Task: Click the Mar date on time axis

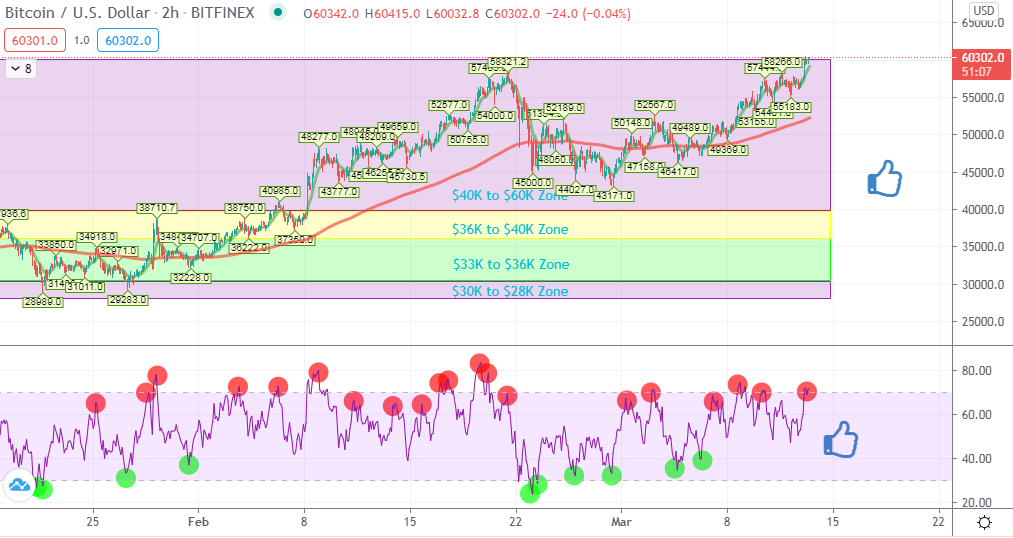Action: coord(621,521)
